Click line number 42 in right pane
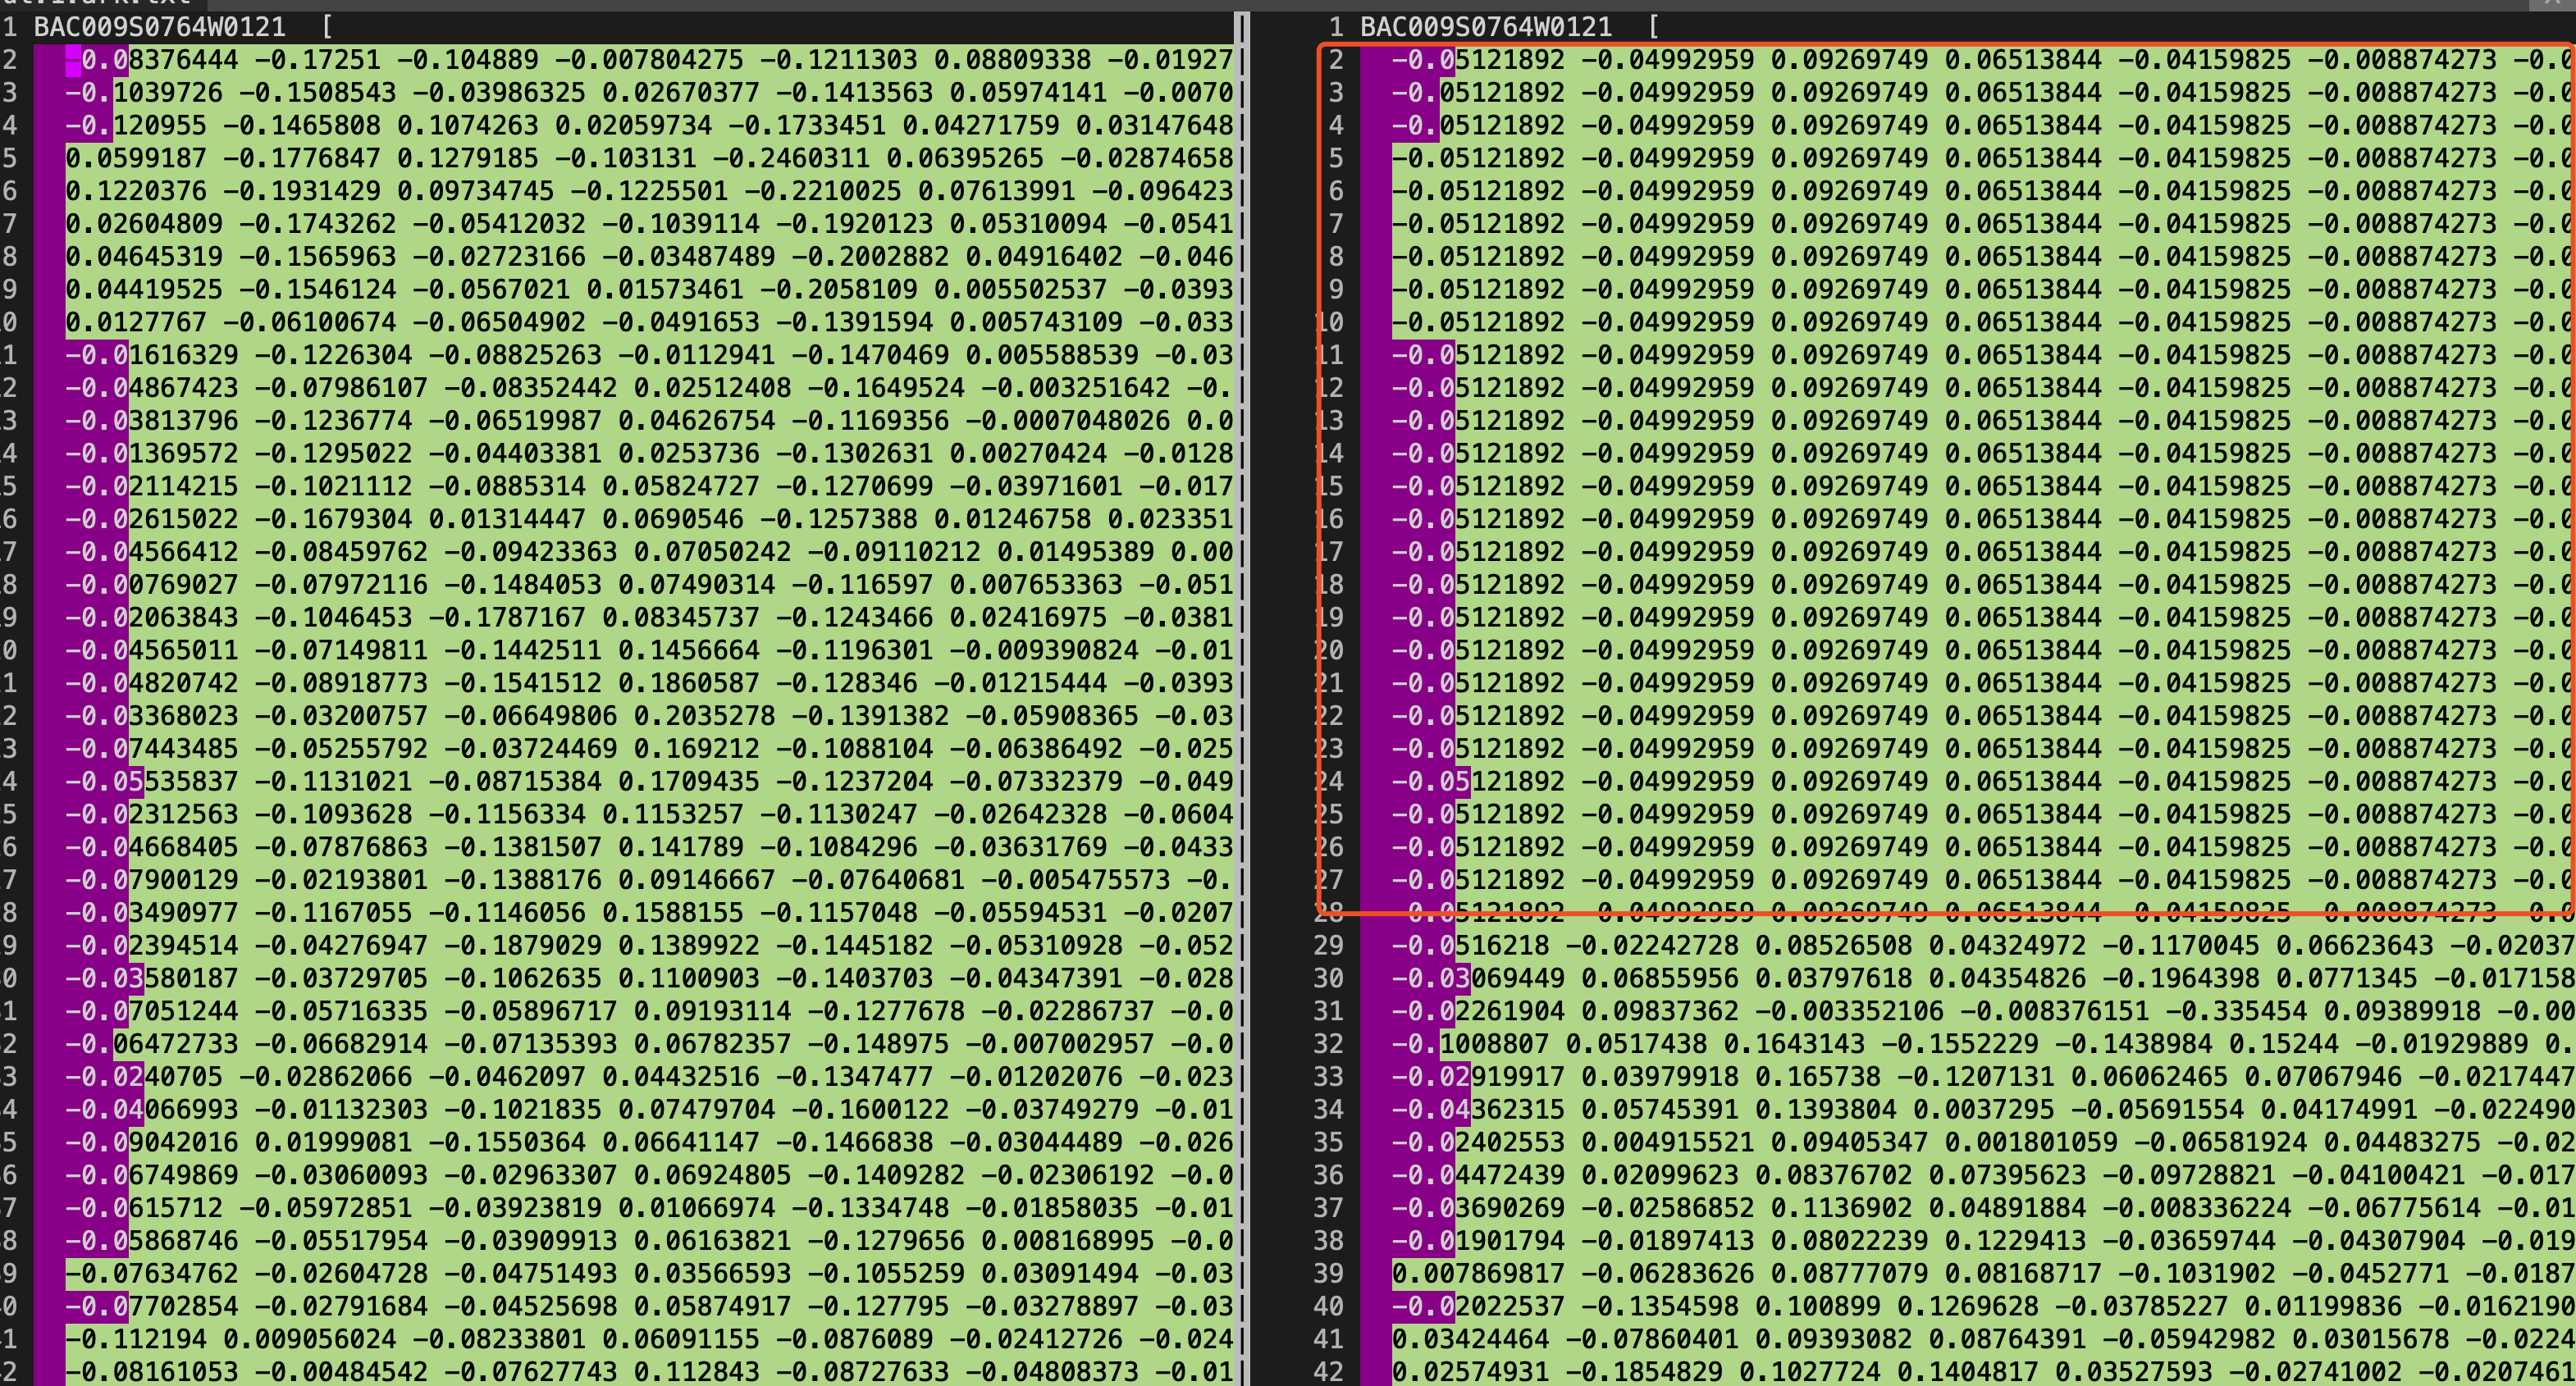 click(1329, 1372)
